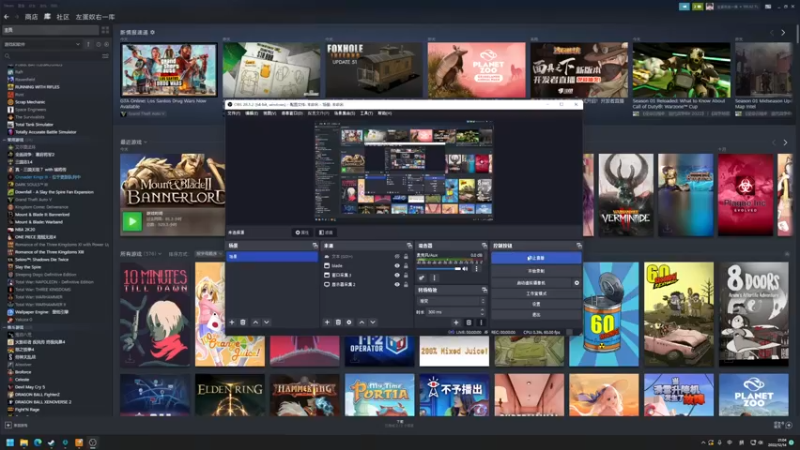Pop out the OBS Audio Mixer dock icon
This screenshot has width=800, height=450.
tap(484, 246)
